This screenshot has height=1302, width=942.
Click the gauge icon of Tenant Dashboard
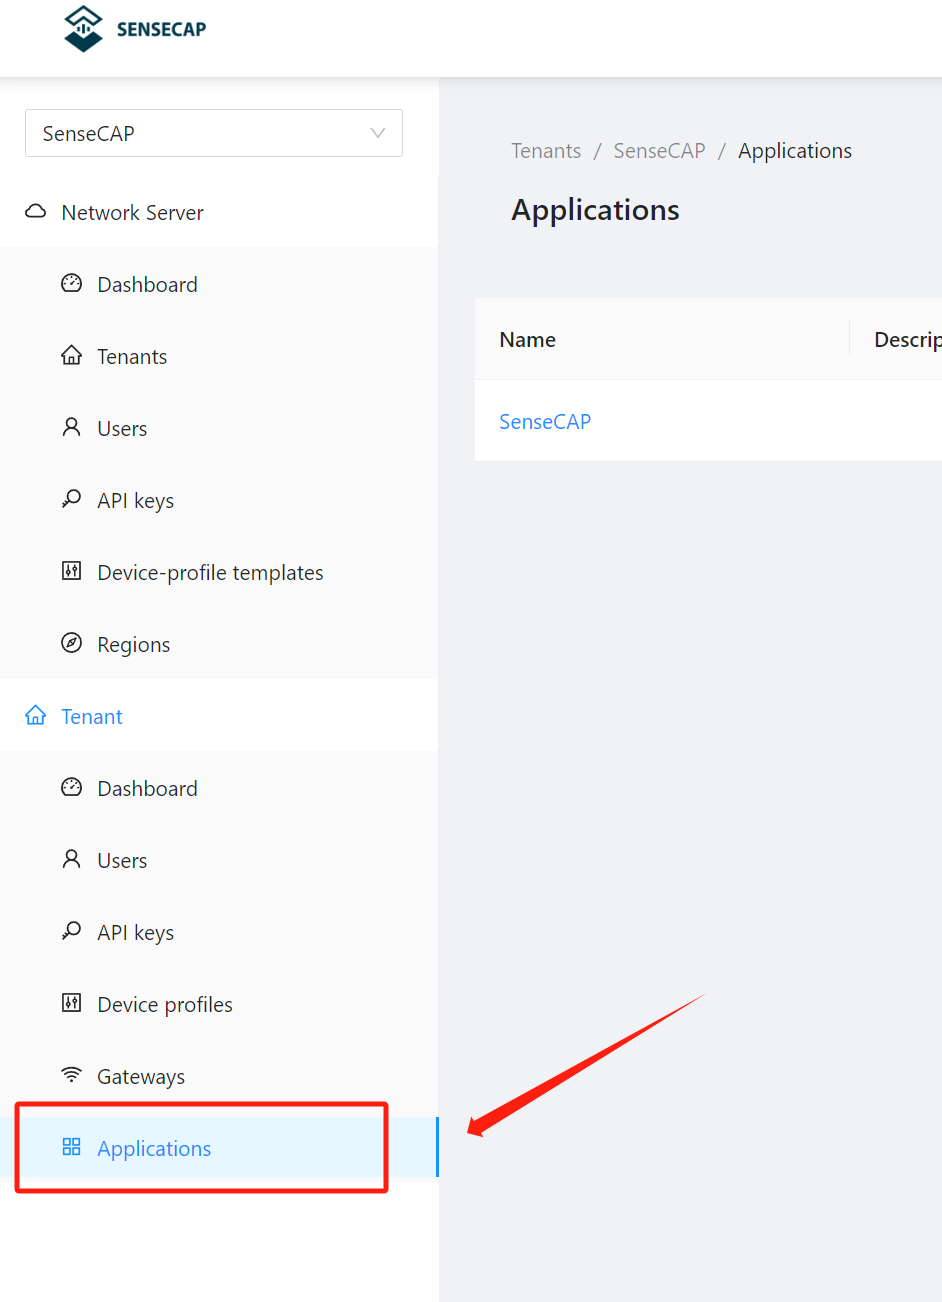tap(71, 787)
